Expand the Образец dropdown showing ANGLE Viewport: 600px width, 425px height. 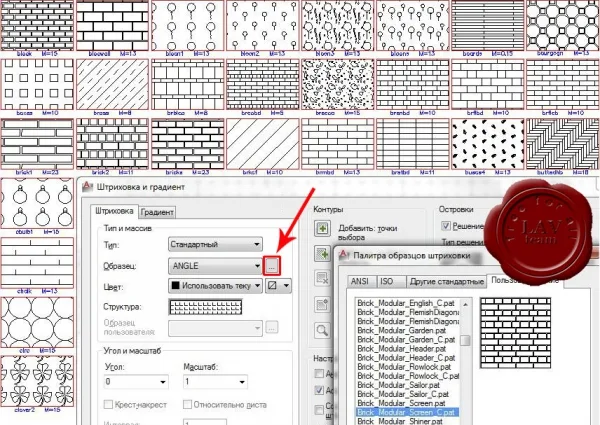[x=215, y=266]
